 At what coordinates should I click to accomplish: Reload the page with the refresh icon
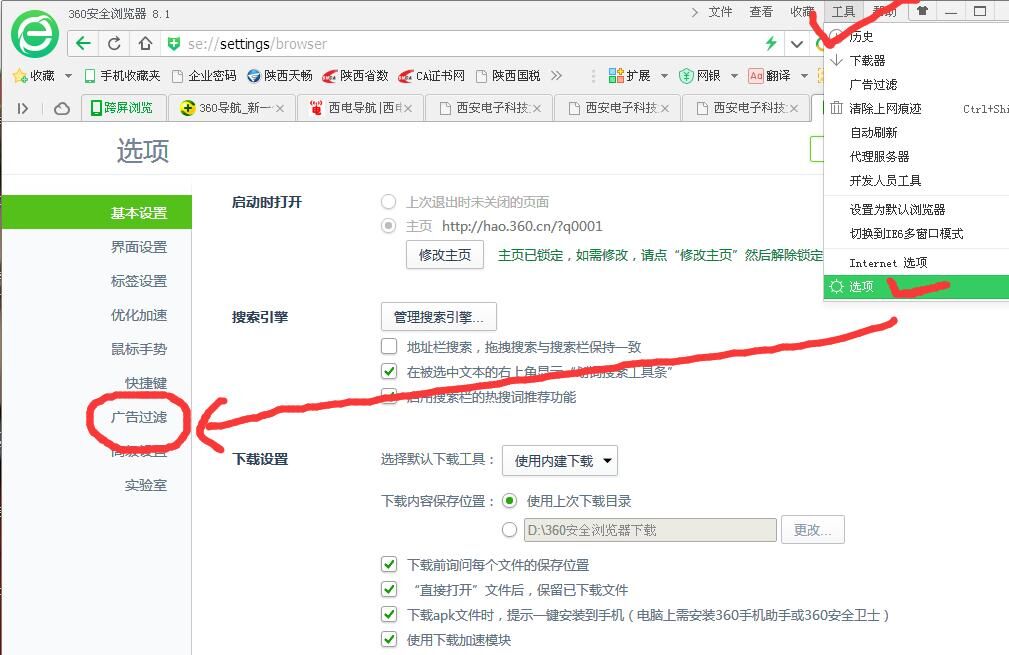(114, 43)
